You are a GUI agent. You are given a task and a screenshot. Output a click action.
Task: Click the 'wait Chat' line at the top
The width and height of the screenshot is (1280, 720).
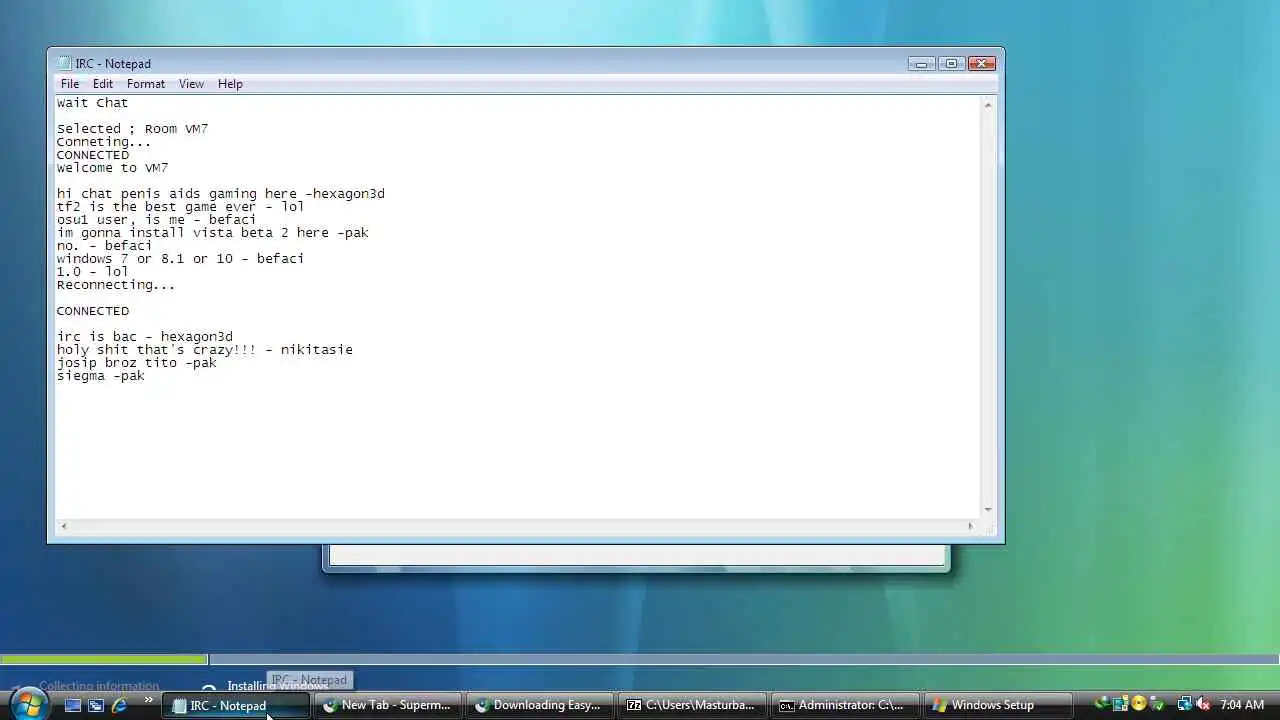tap(92, 103)
